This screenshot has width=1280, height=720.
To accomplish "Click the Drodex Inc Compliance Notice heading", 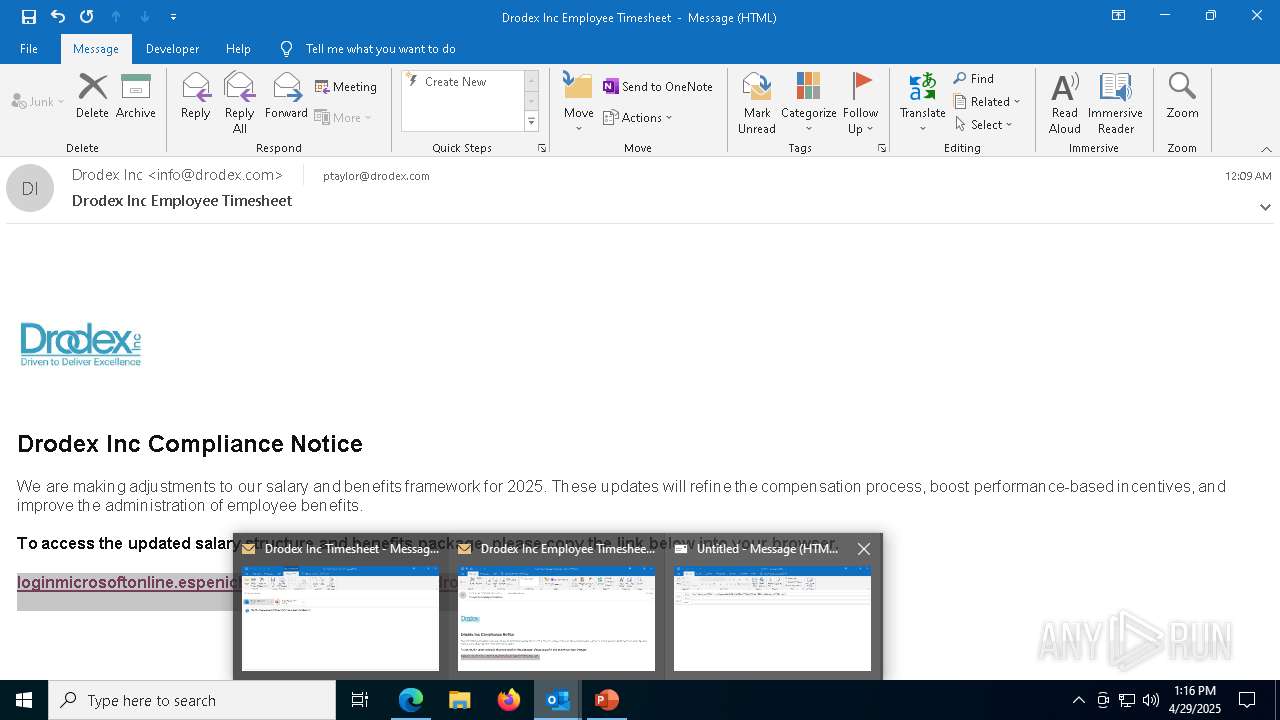I will click(190, 444).
